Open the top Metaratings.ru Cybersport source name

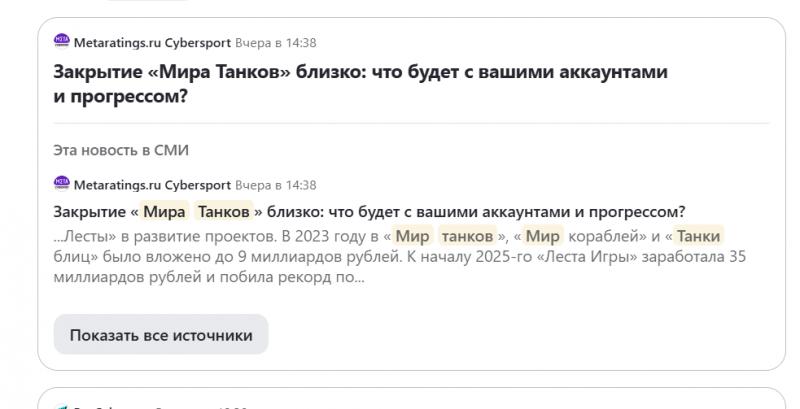coord(152,43)
